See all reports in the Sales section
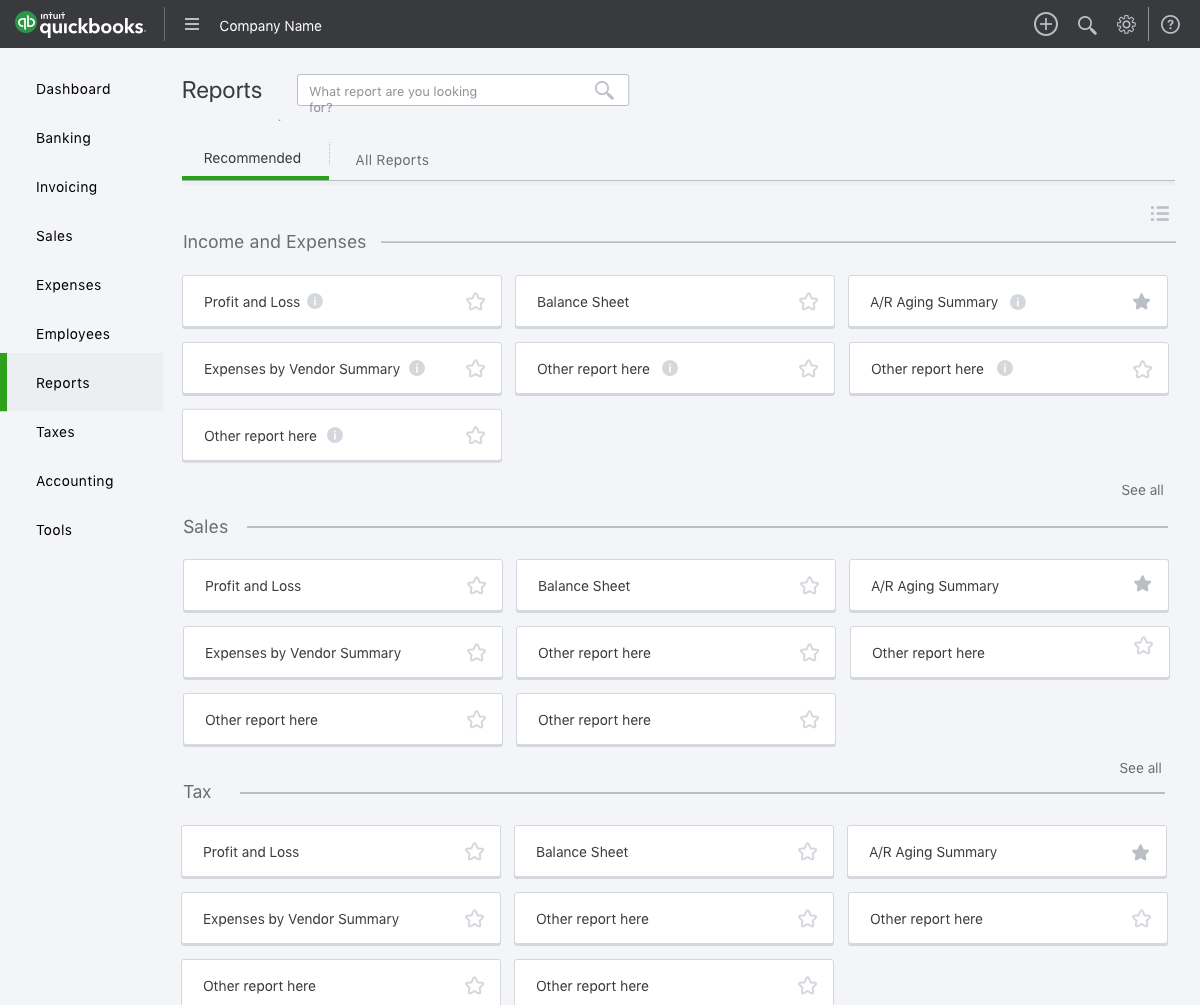The image size is (1200, 1005). click(x=1140, y=768)
